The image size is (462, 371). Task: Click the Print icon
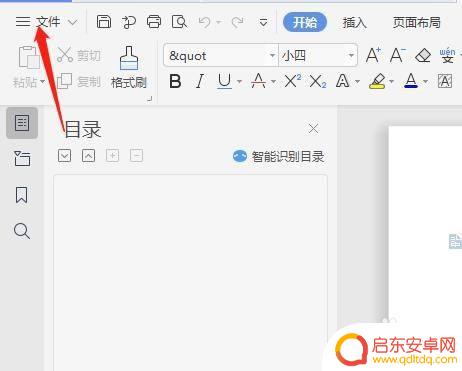[x=154, y=22]
